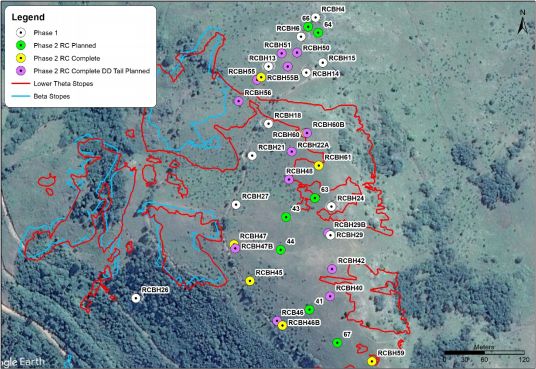The image size is (536, 369).
Task: Click the 'RCB46' map label
Action: (x=292, y=313)
